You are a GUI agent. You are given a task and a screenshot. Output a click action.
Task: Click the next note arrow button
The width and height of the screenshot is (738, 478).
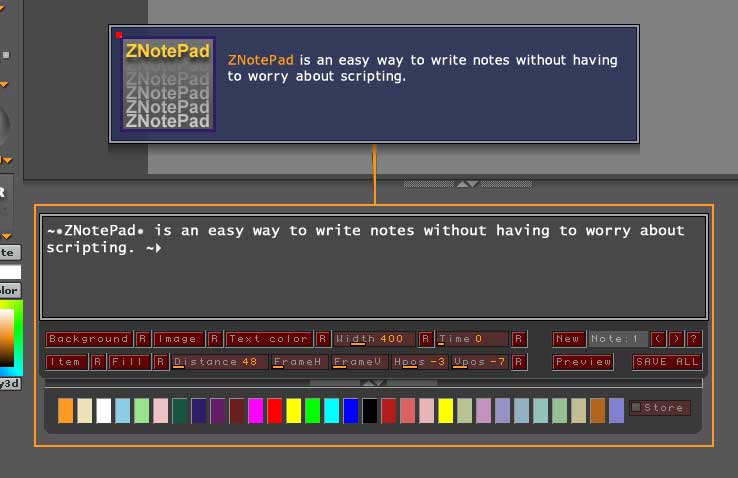(x=676, y=339)
